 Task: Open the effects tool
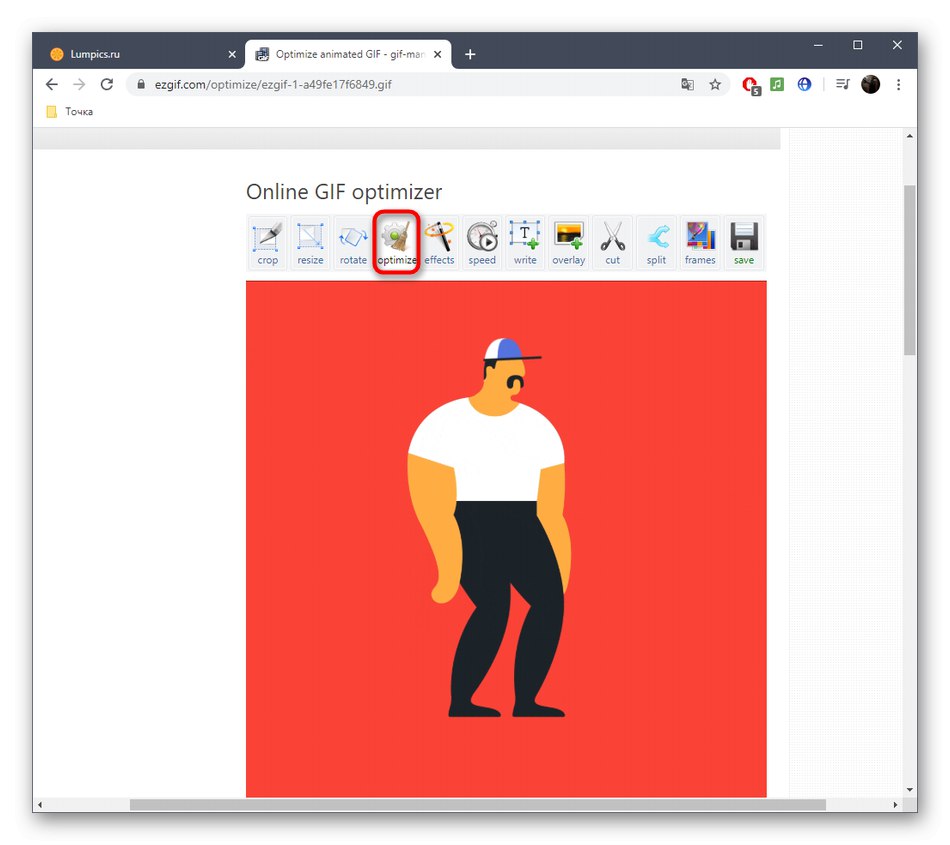pyautogui.click(x=439, y=242)
